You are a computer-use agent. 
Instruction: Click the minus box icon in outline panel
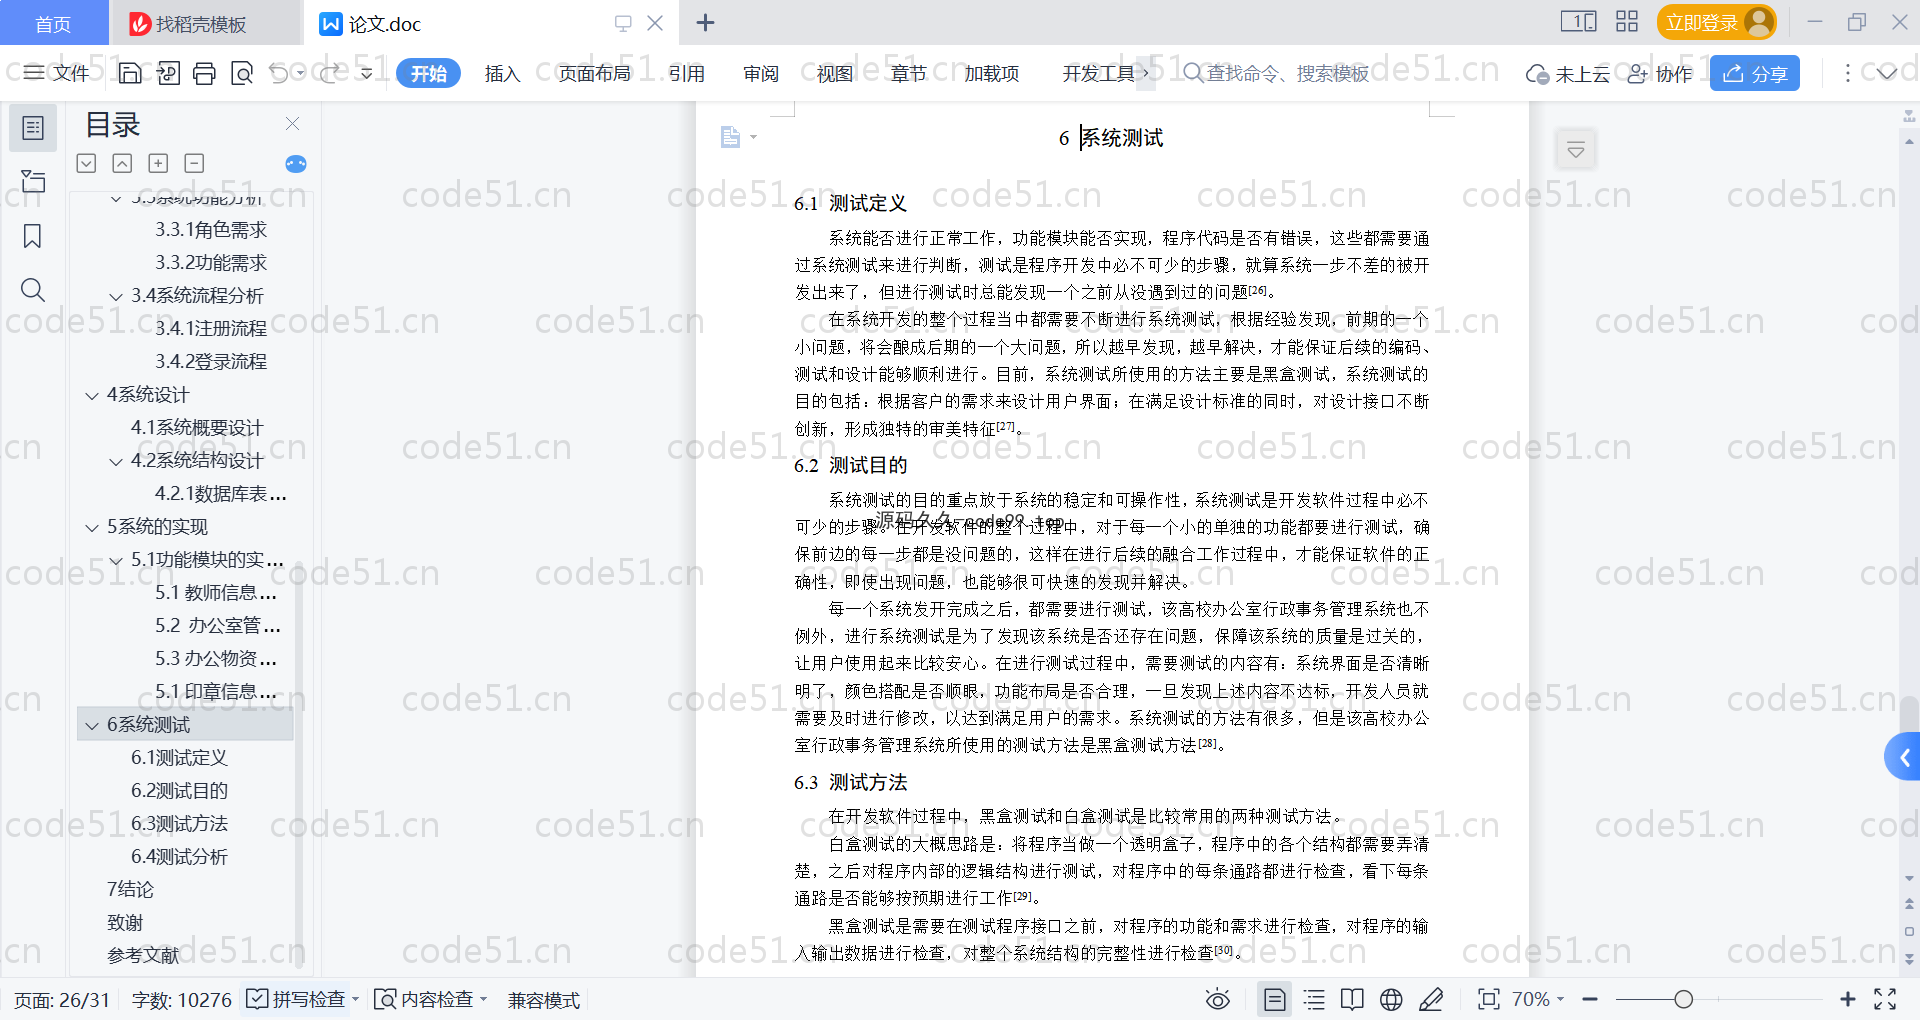(194, 163)
